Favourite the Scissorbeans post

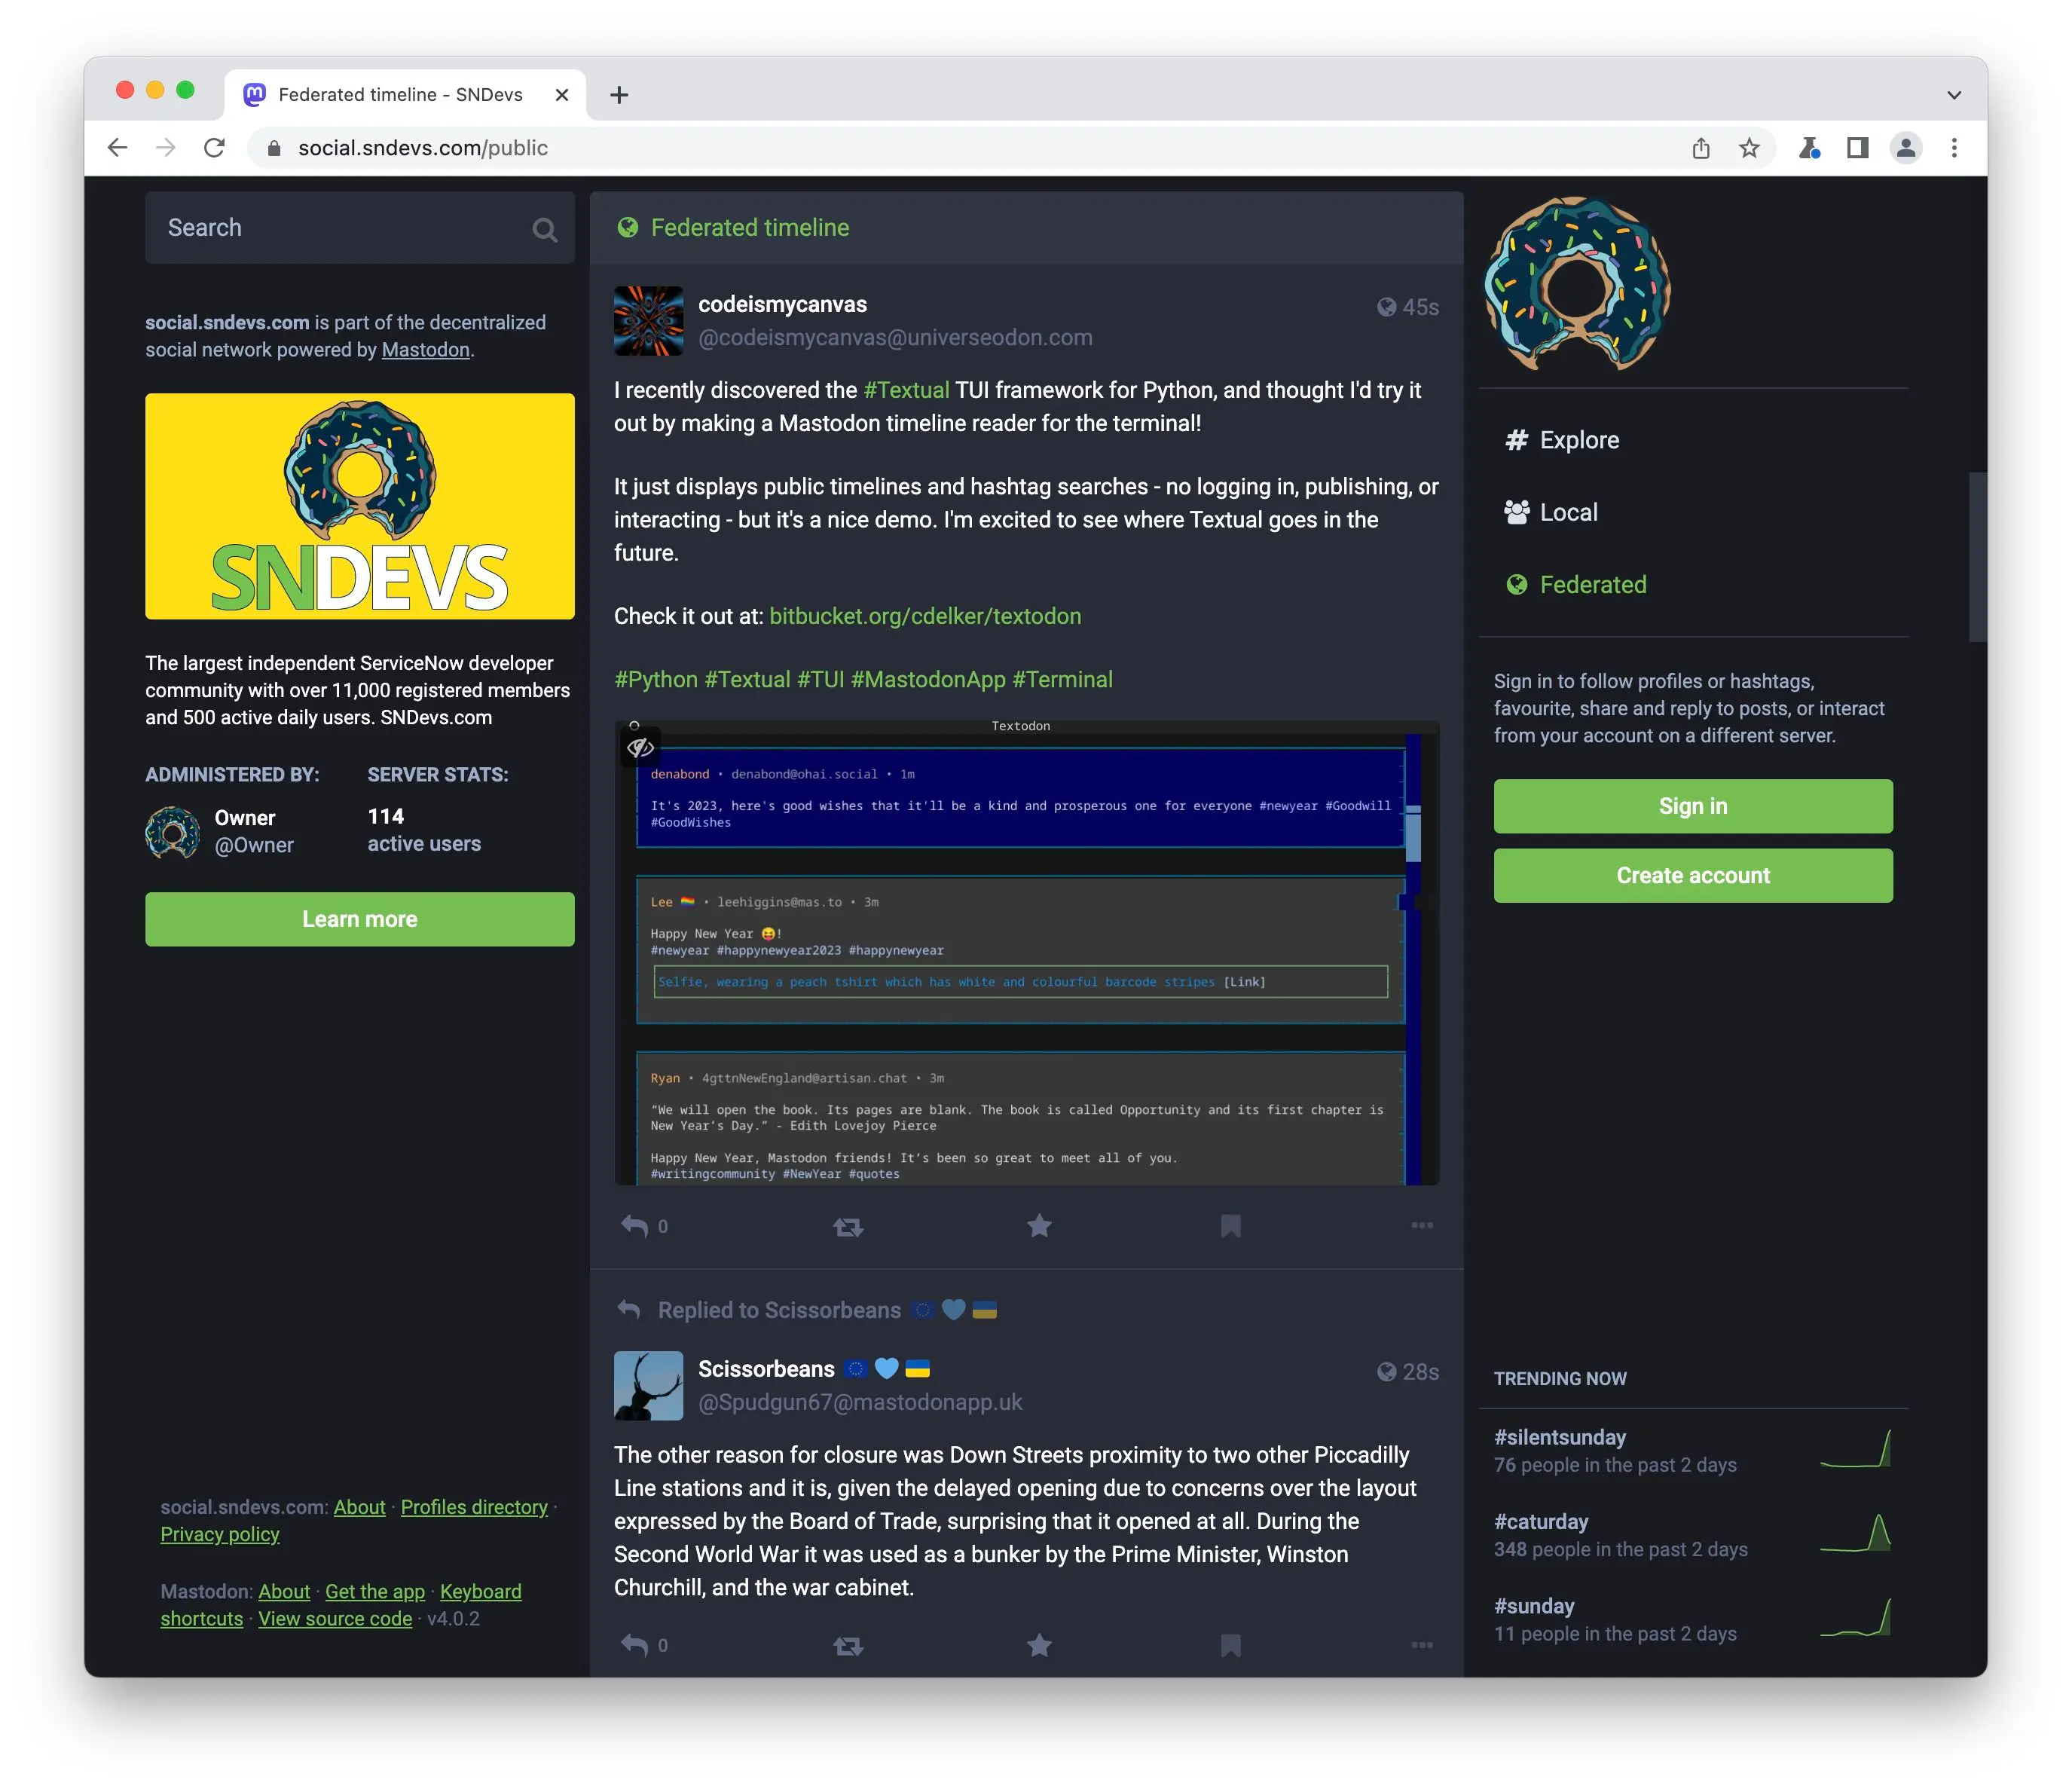[1039, 1645]
